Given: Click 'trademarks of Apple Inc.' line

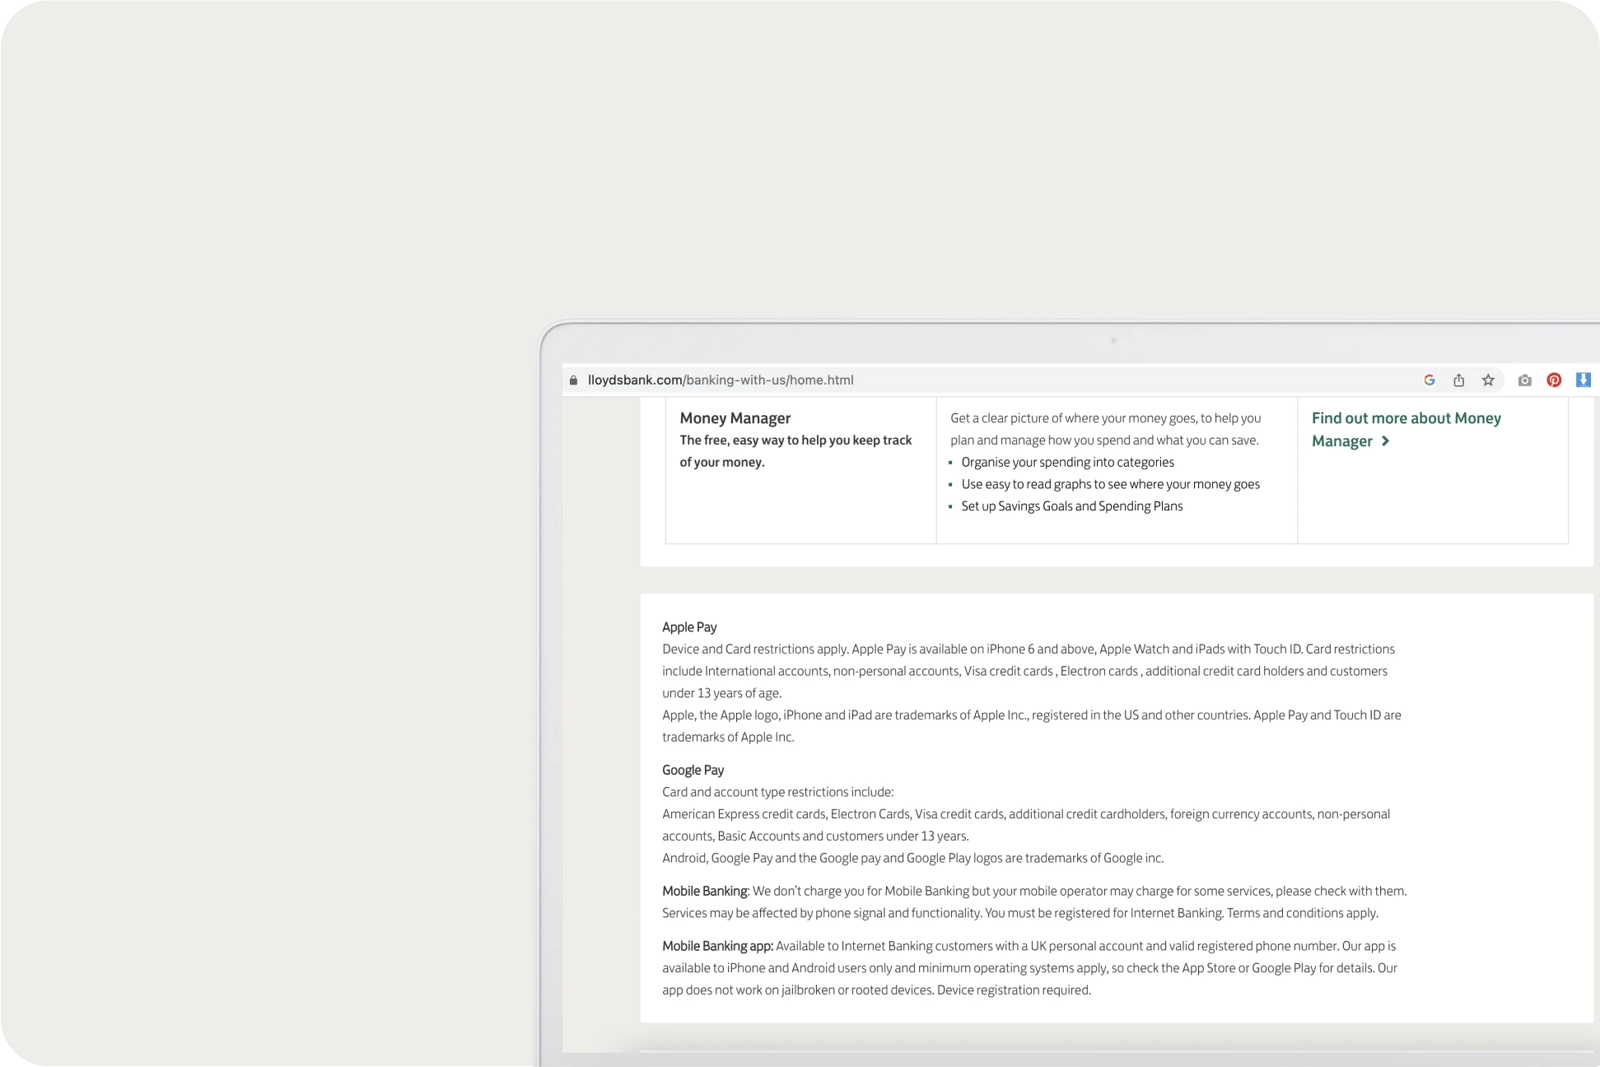Looking at the screenshot, I should point(727,737).
